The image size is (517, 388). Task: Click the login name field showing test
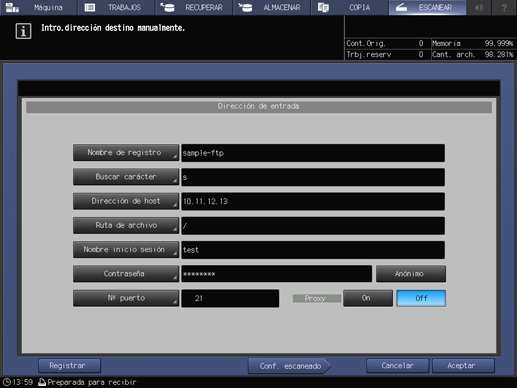[x=313, y=250]
